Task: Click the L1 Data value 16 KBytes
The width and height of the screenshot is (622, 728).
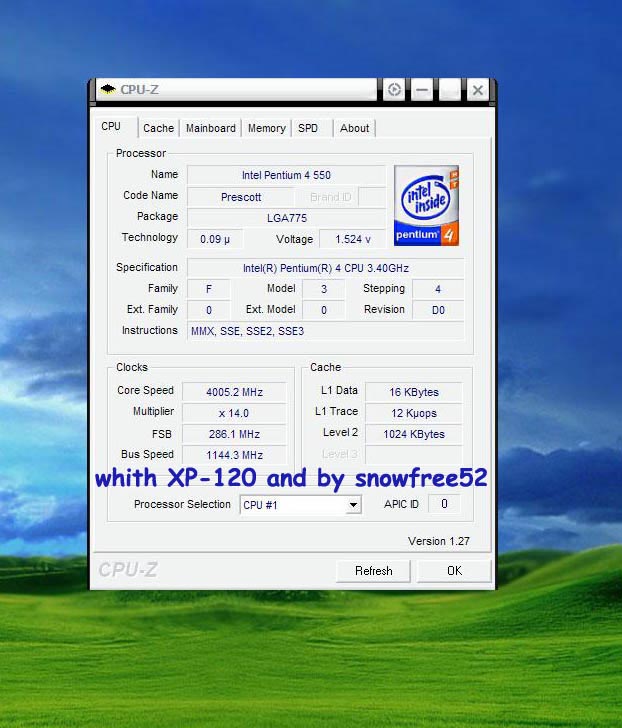Action: point(414,392)
